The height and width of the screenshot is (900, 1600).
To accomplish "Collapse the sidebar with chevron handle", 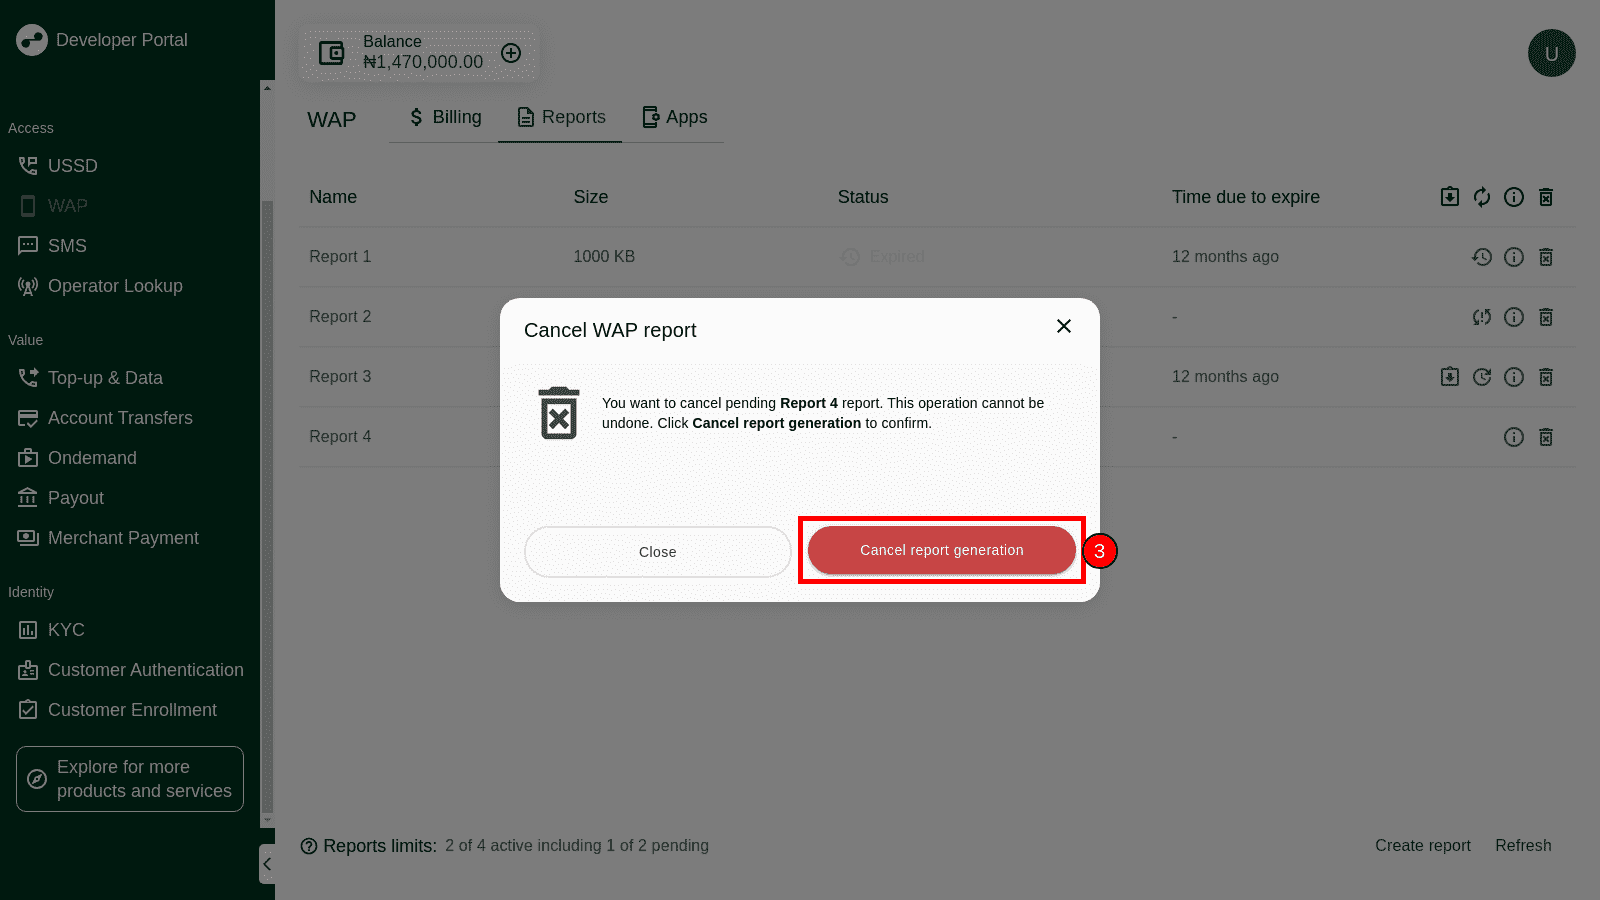I will (x=267, y=864).
